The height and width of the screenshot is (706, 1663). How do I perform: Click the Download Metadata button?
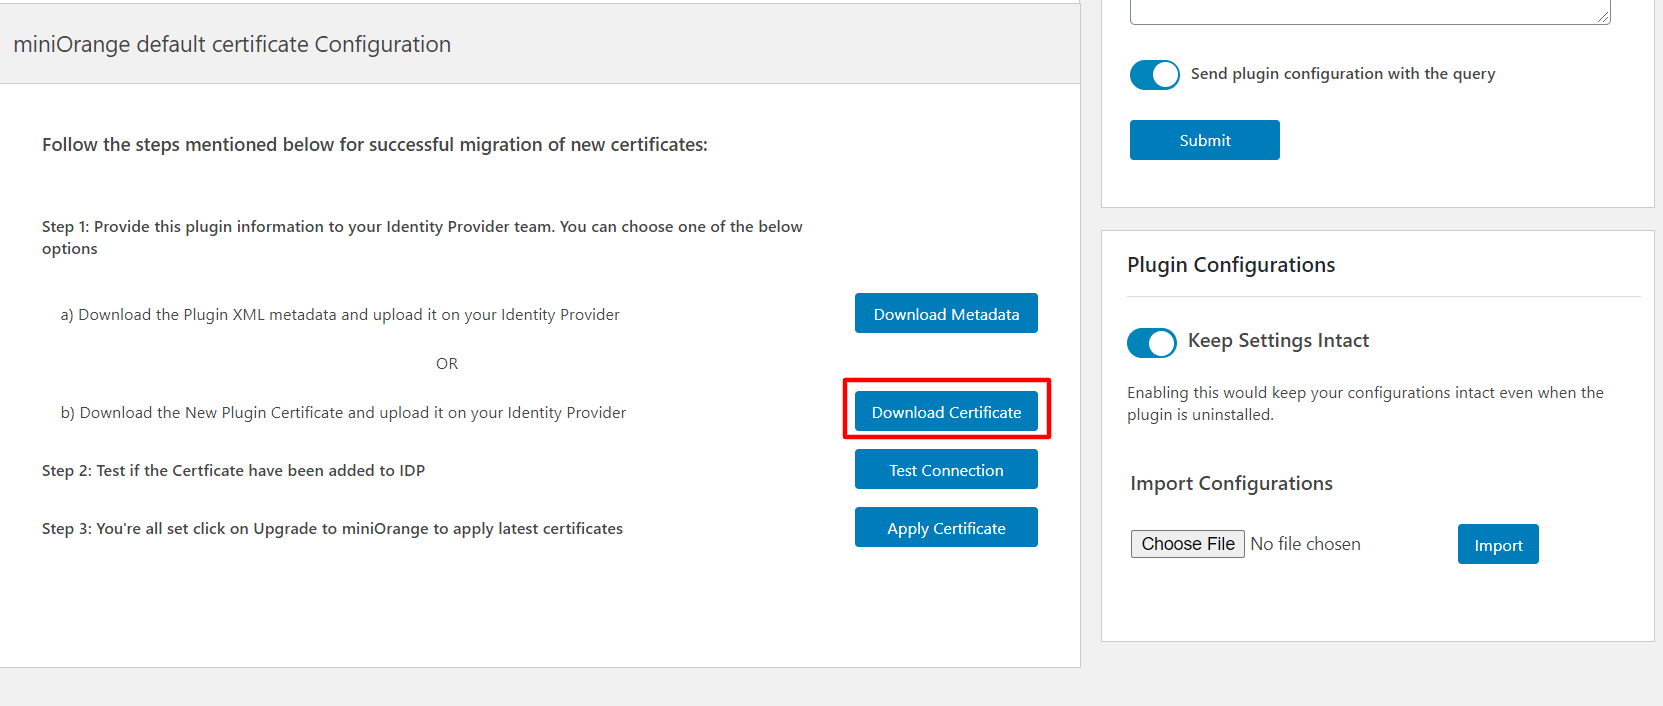coord(946,314)
